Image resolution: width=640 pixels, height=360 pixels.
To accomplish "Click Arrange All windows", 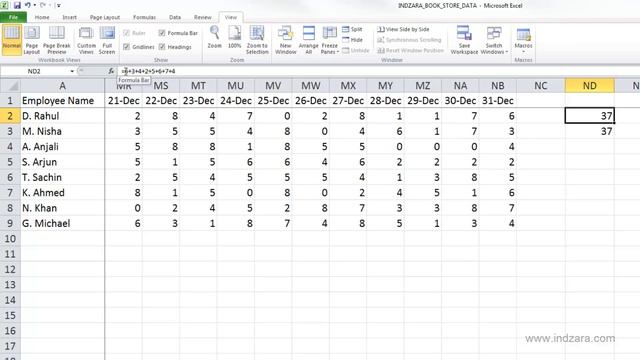I will pyautogui.click(x=309, y=40).
